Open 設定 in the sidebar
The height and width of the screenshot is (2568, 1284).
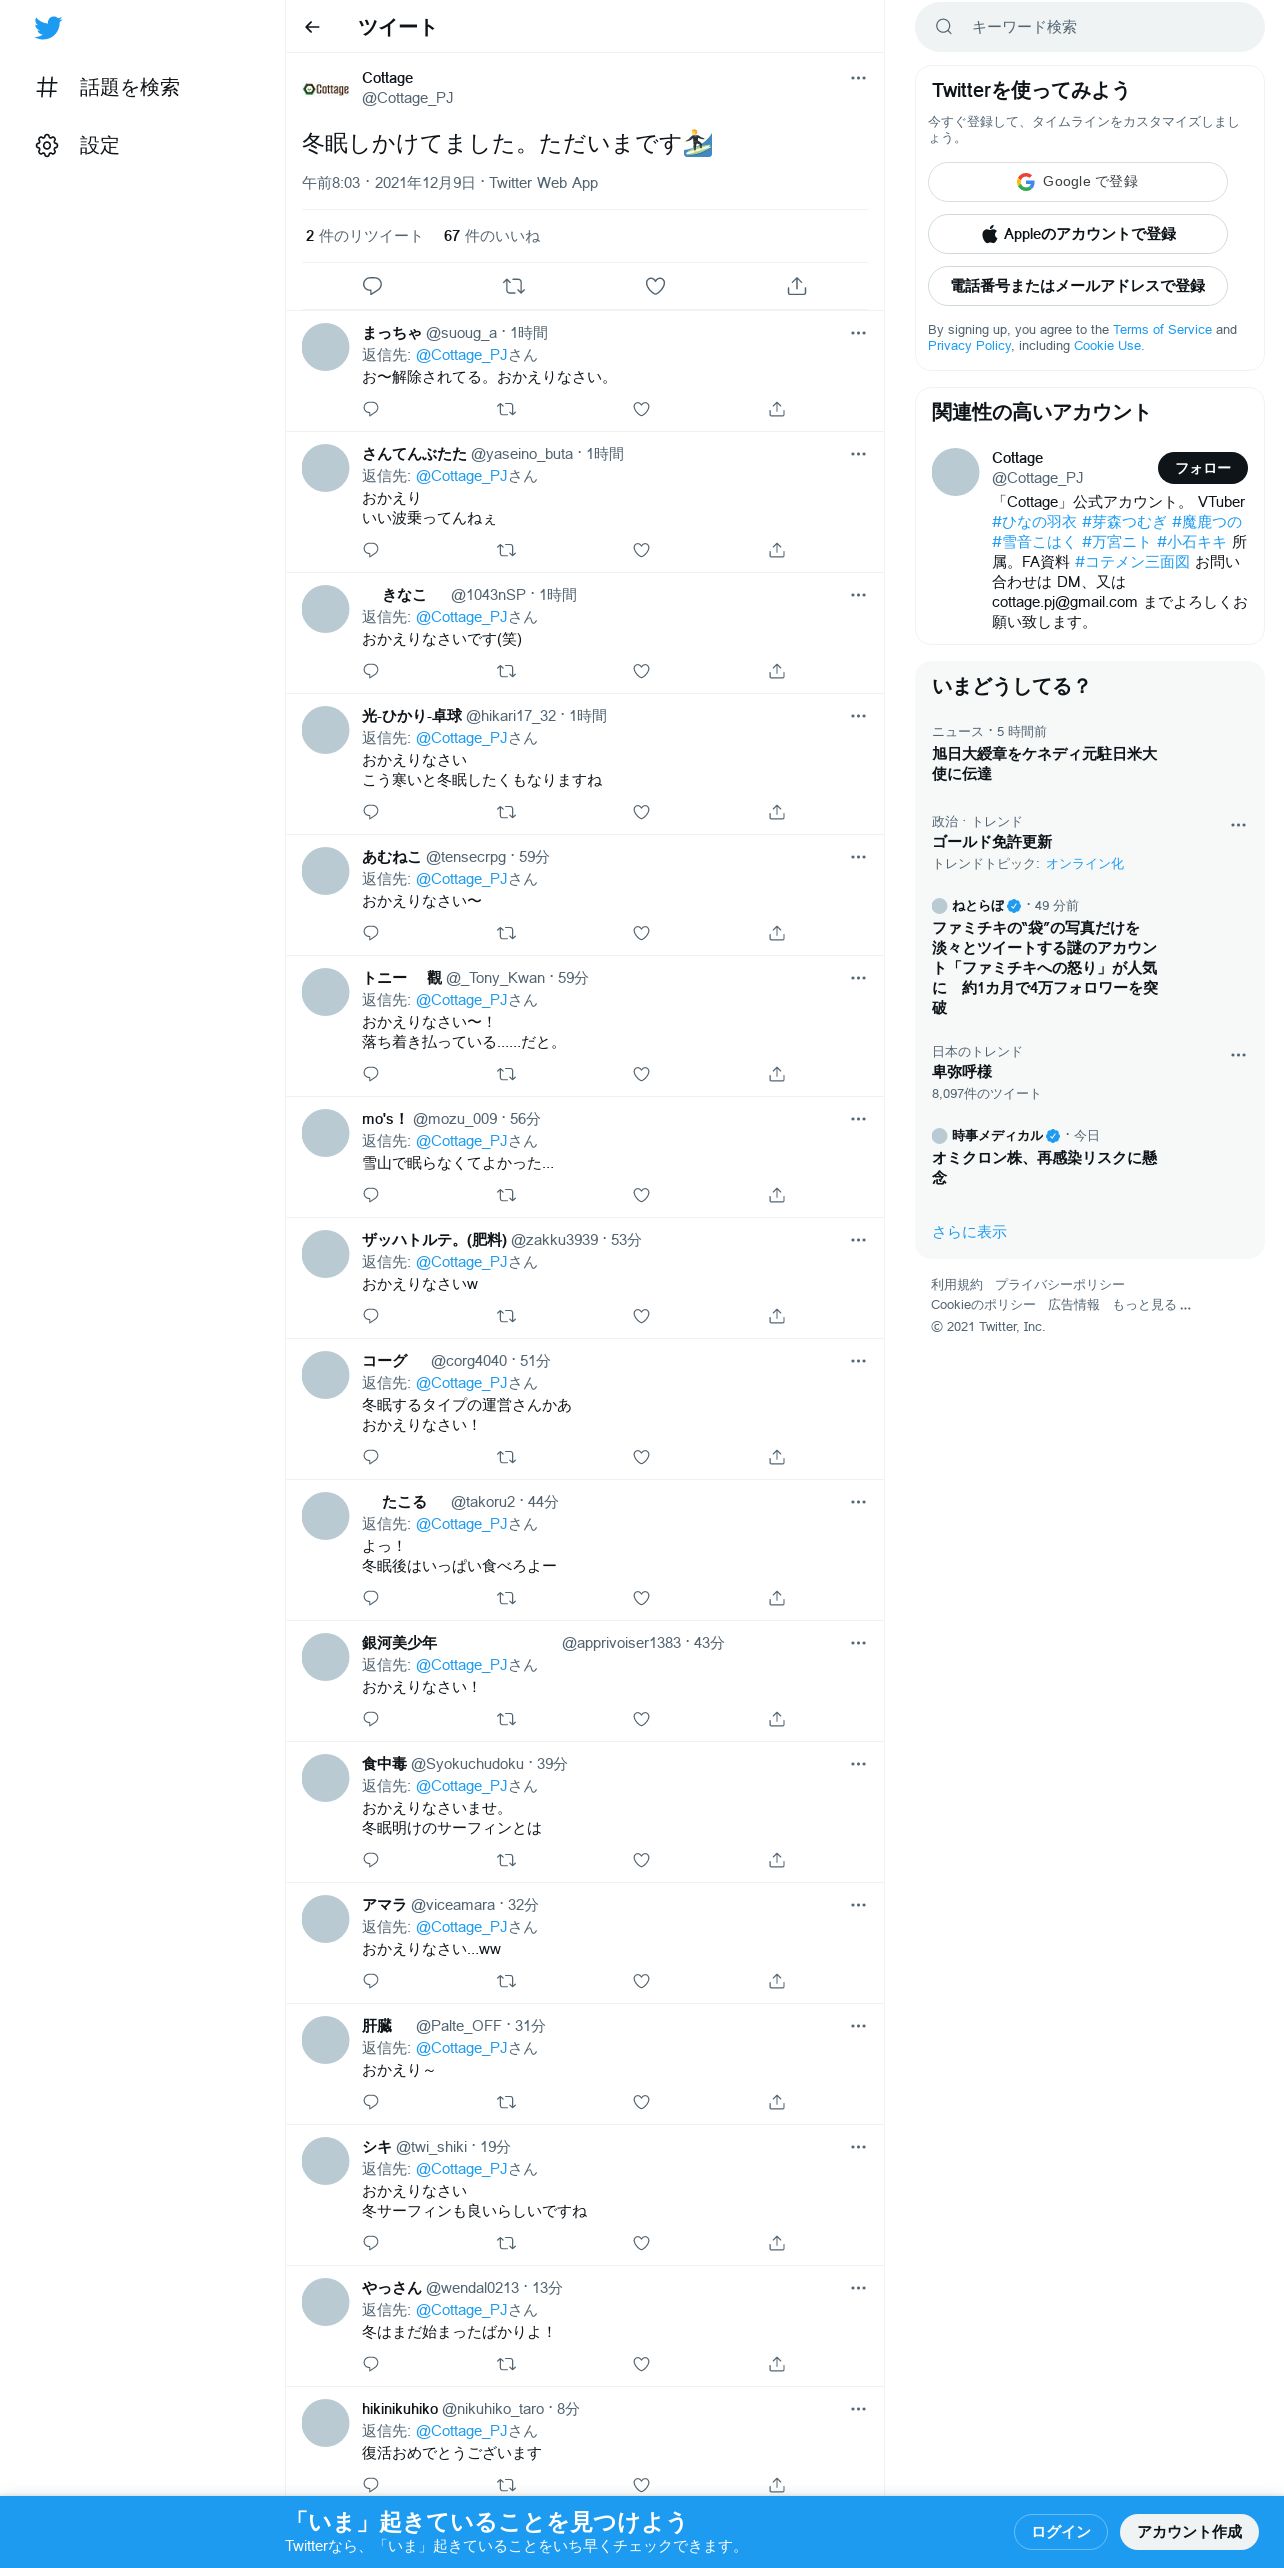click(78, 146)
